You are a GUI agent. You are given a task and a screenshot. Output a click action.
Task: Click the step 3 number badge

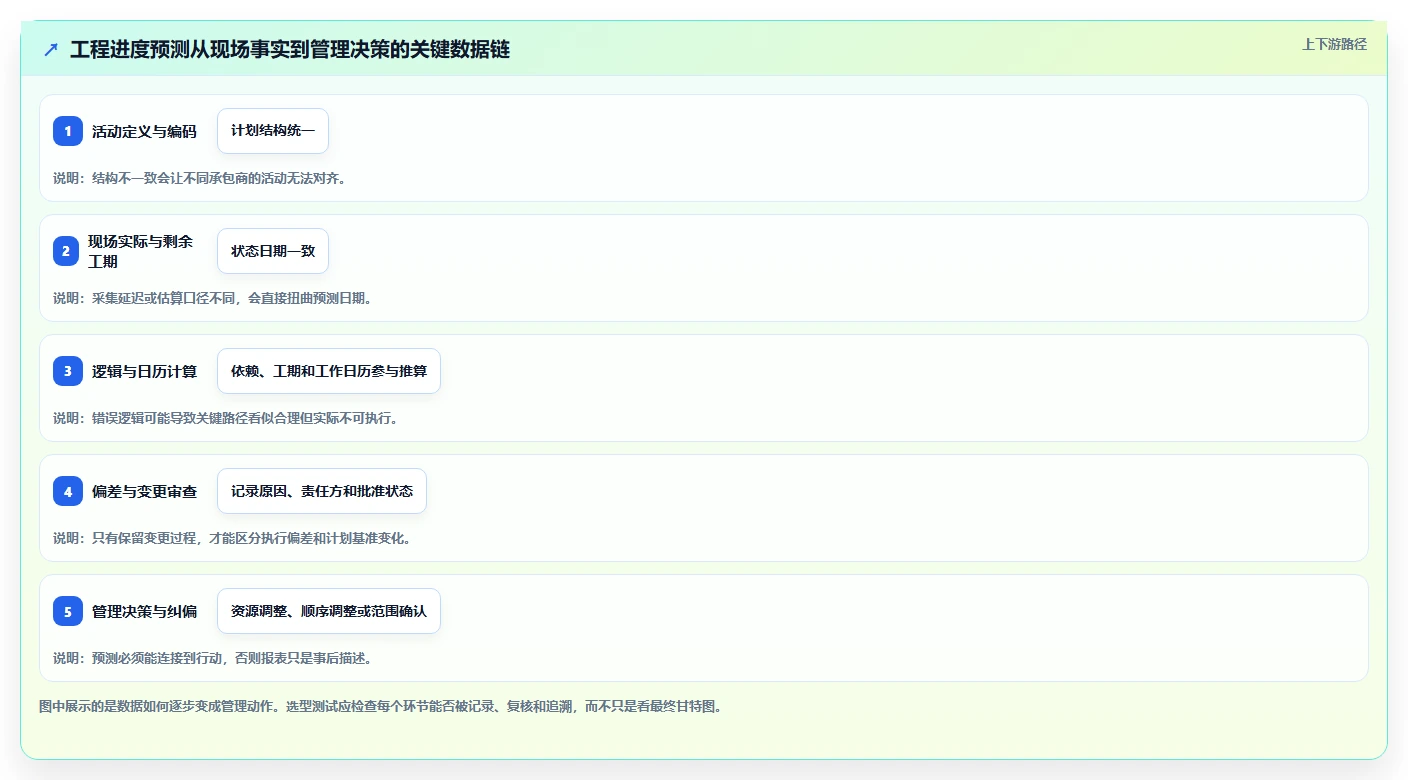coord(68,371)
